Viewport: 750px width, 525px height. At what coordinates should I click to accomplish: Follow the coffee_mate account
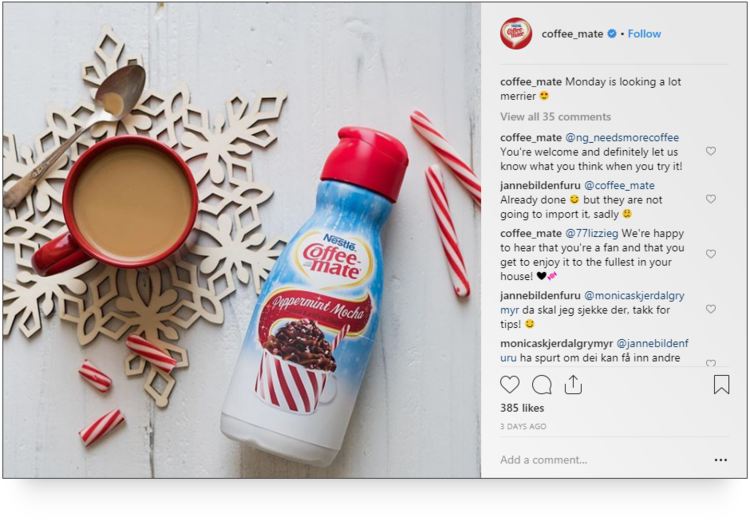click(x=644, y=33)
